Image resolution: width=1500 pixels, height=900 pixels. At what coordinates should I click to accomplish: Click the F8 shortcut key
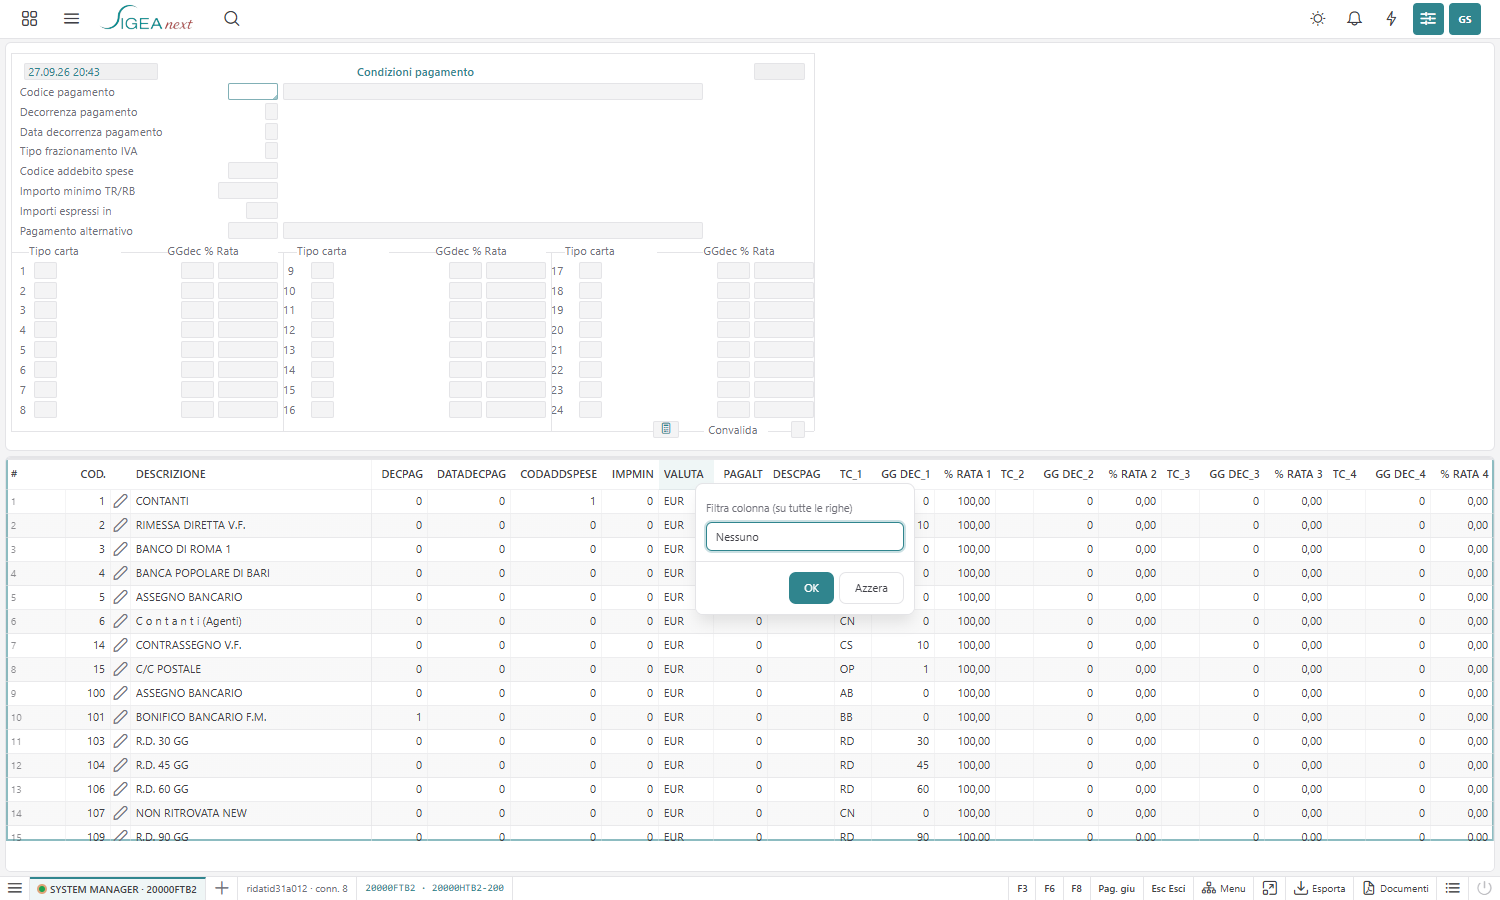click(x=1076, y=888)
